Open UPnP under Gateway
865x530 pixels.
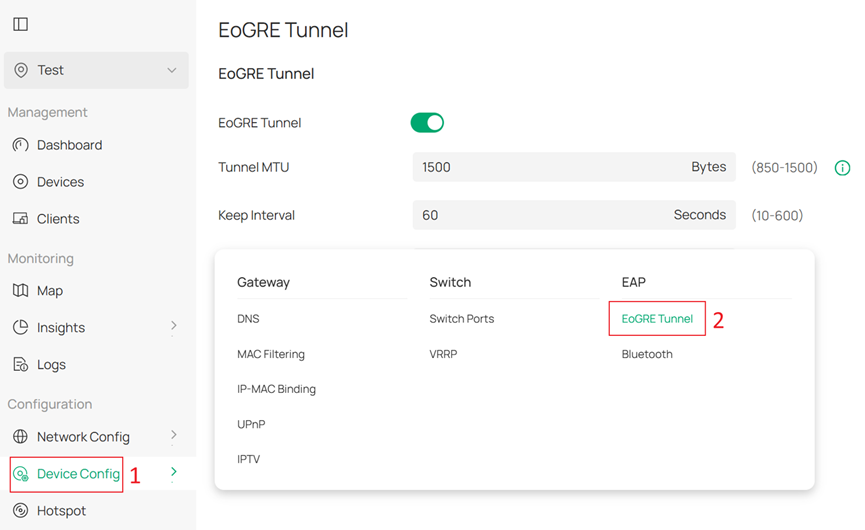point(251,424)
